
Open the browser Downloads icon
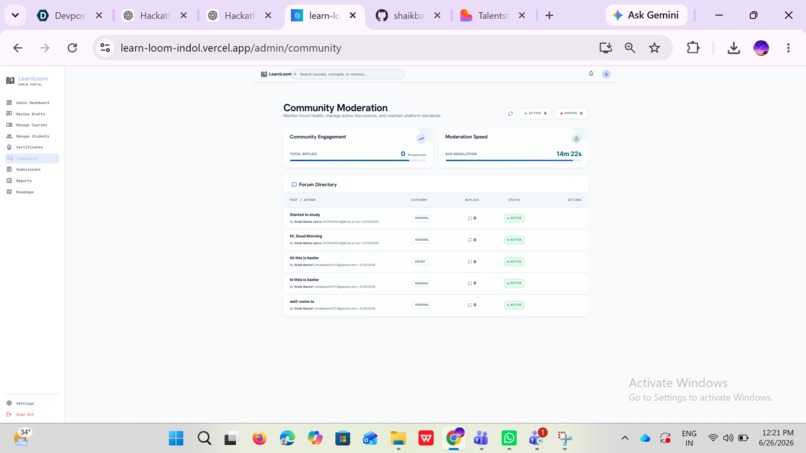(734, 48)
